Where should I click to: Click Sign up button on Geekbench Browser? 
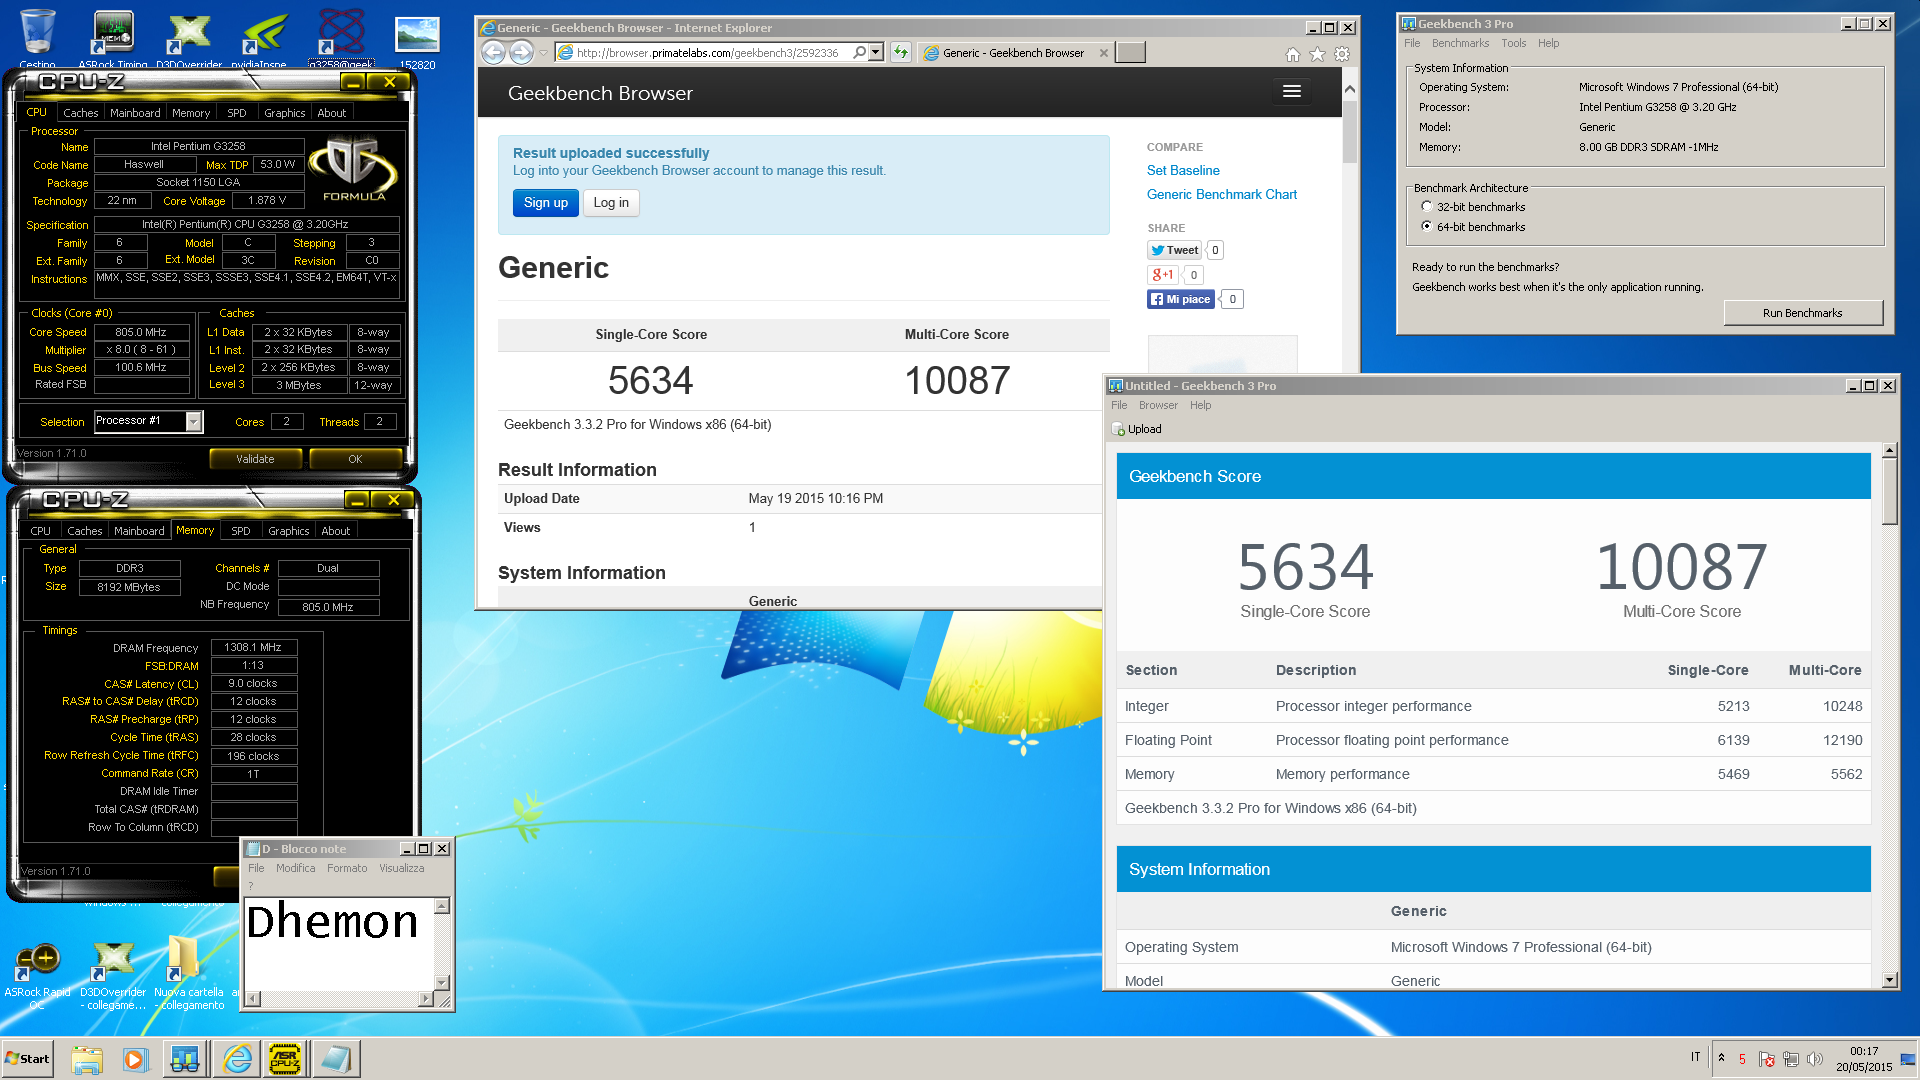545,203
